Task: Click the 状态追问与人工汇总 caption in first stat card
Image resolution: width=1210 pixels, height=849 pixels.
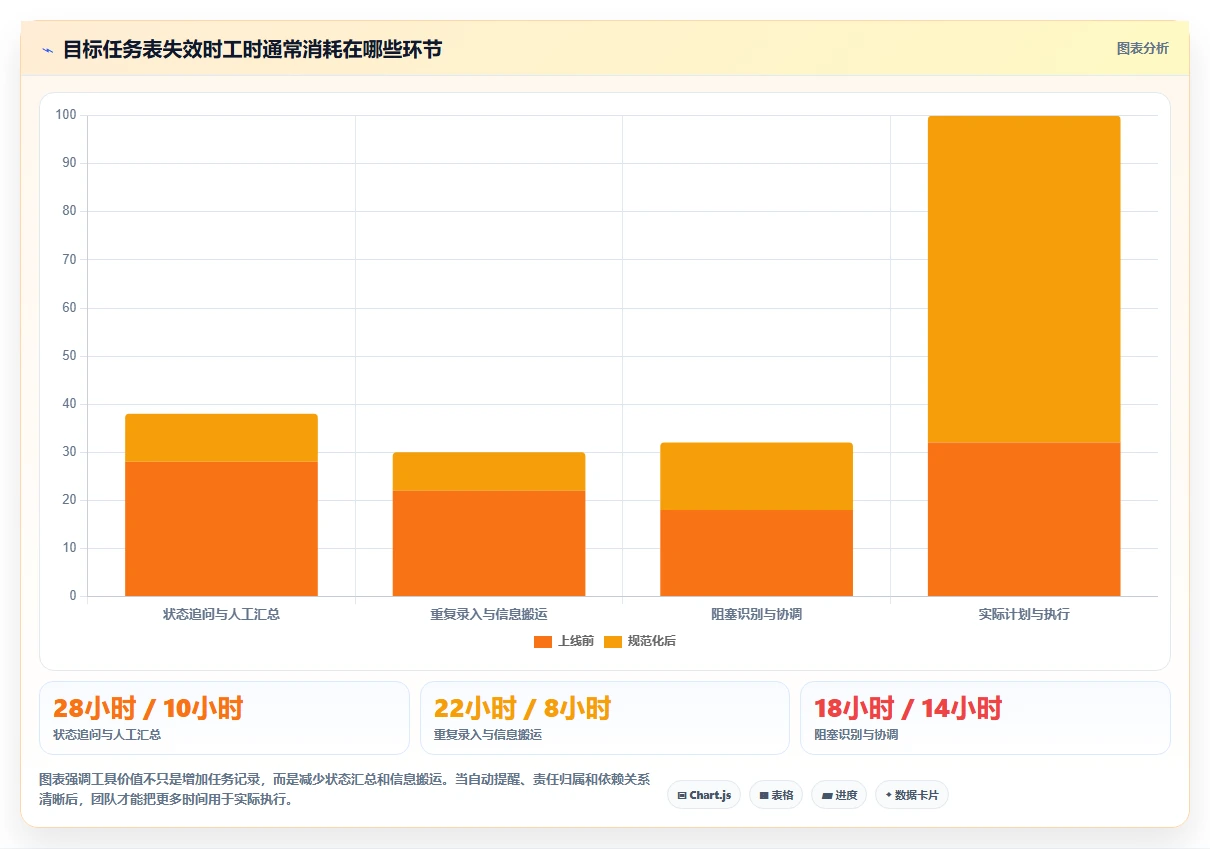Action: (x=107, y=735)
